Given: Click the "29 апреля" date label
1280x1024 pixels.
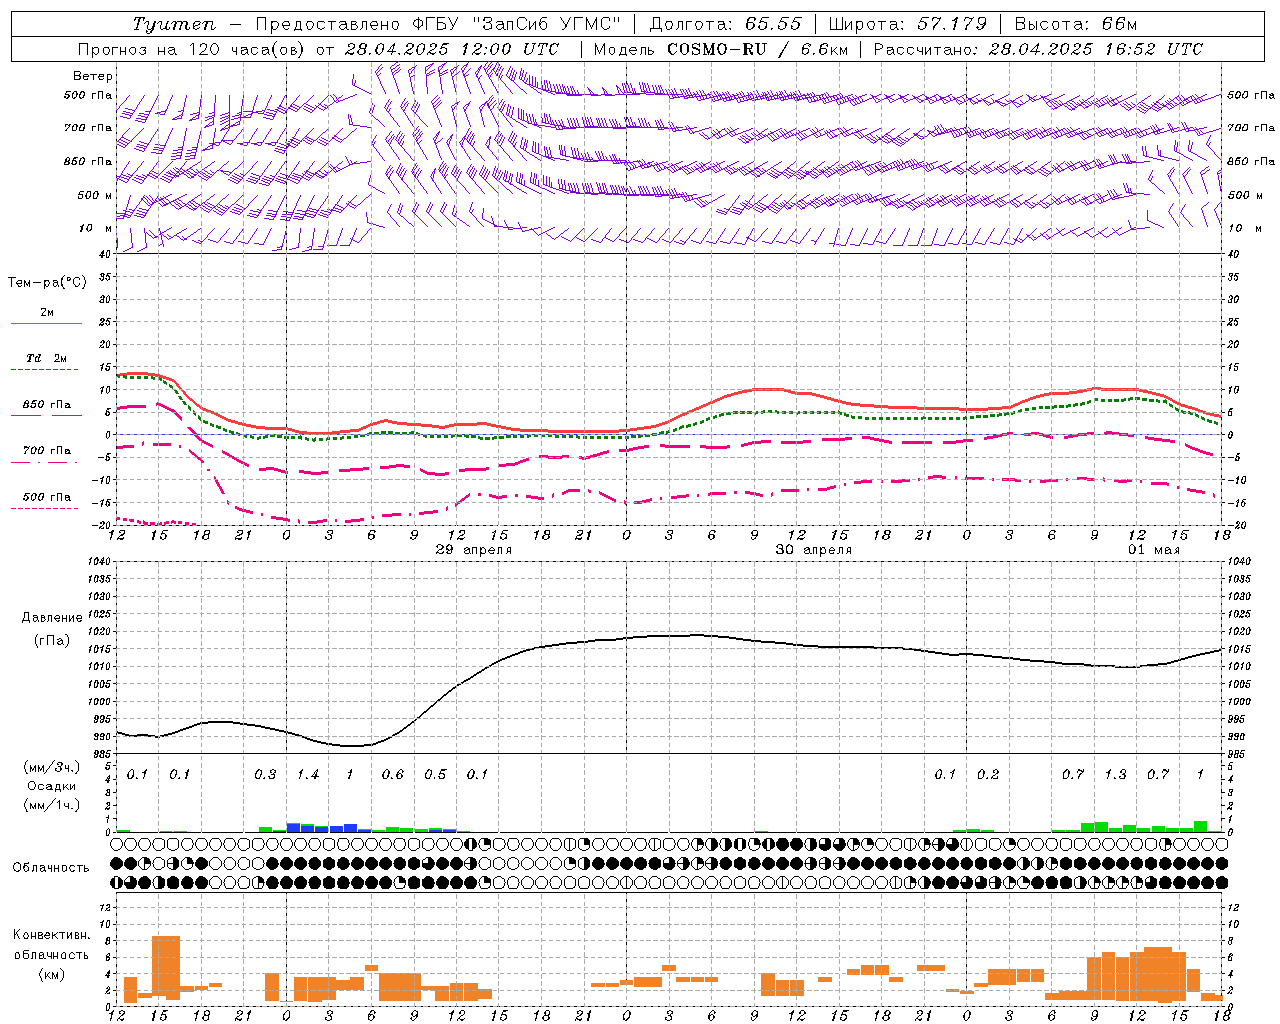Looking at the screenshot, I should (474, 550).
